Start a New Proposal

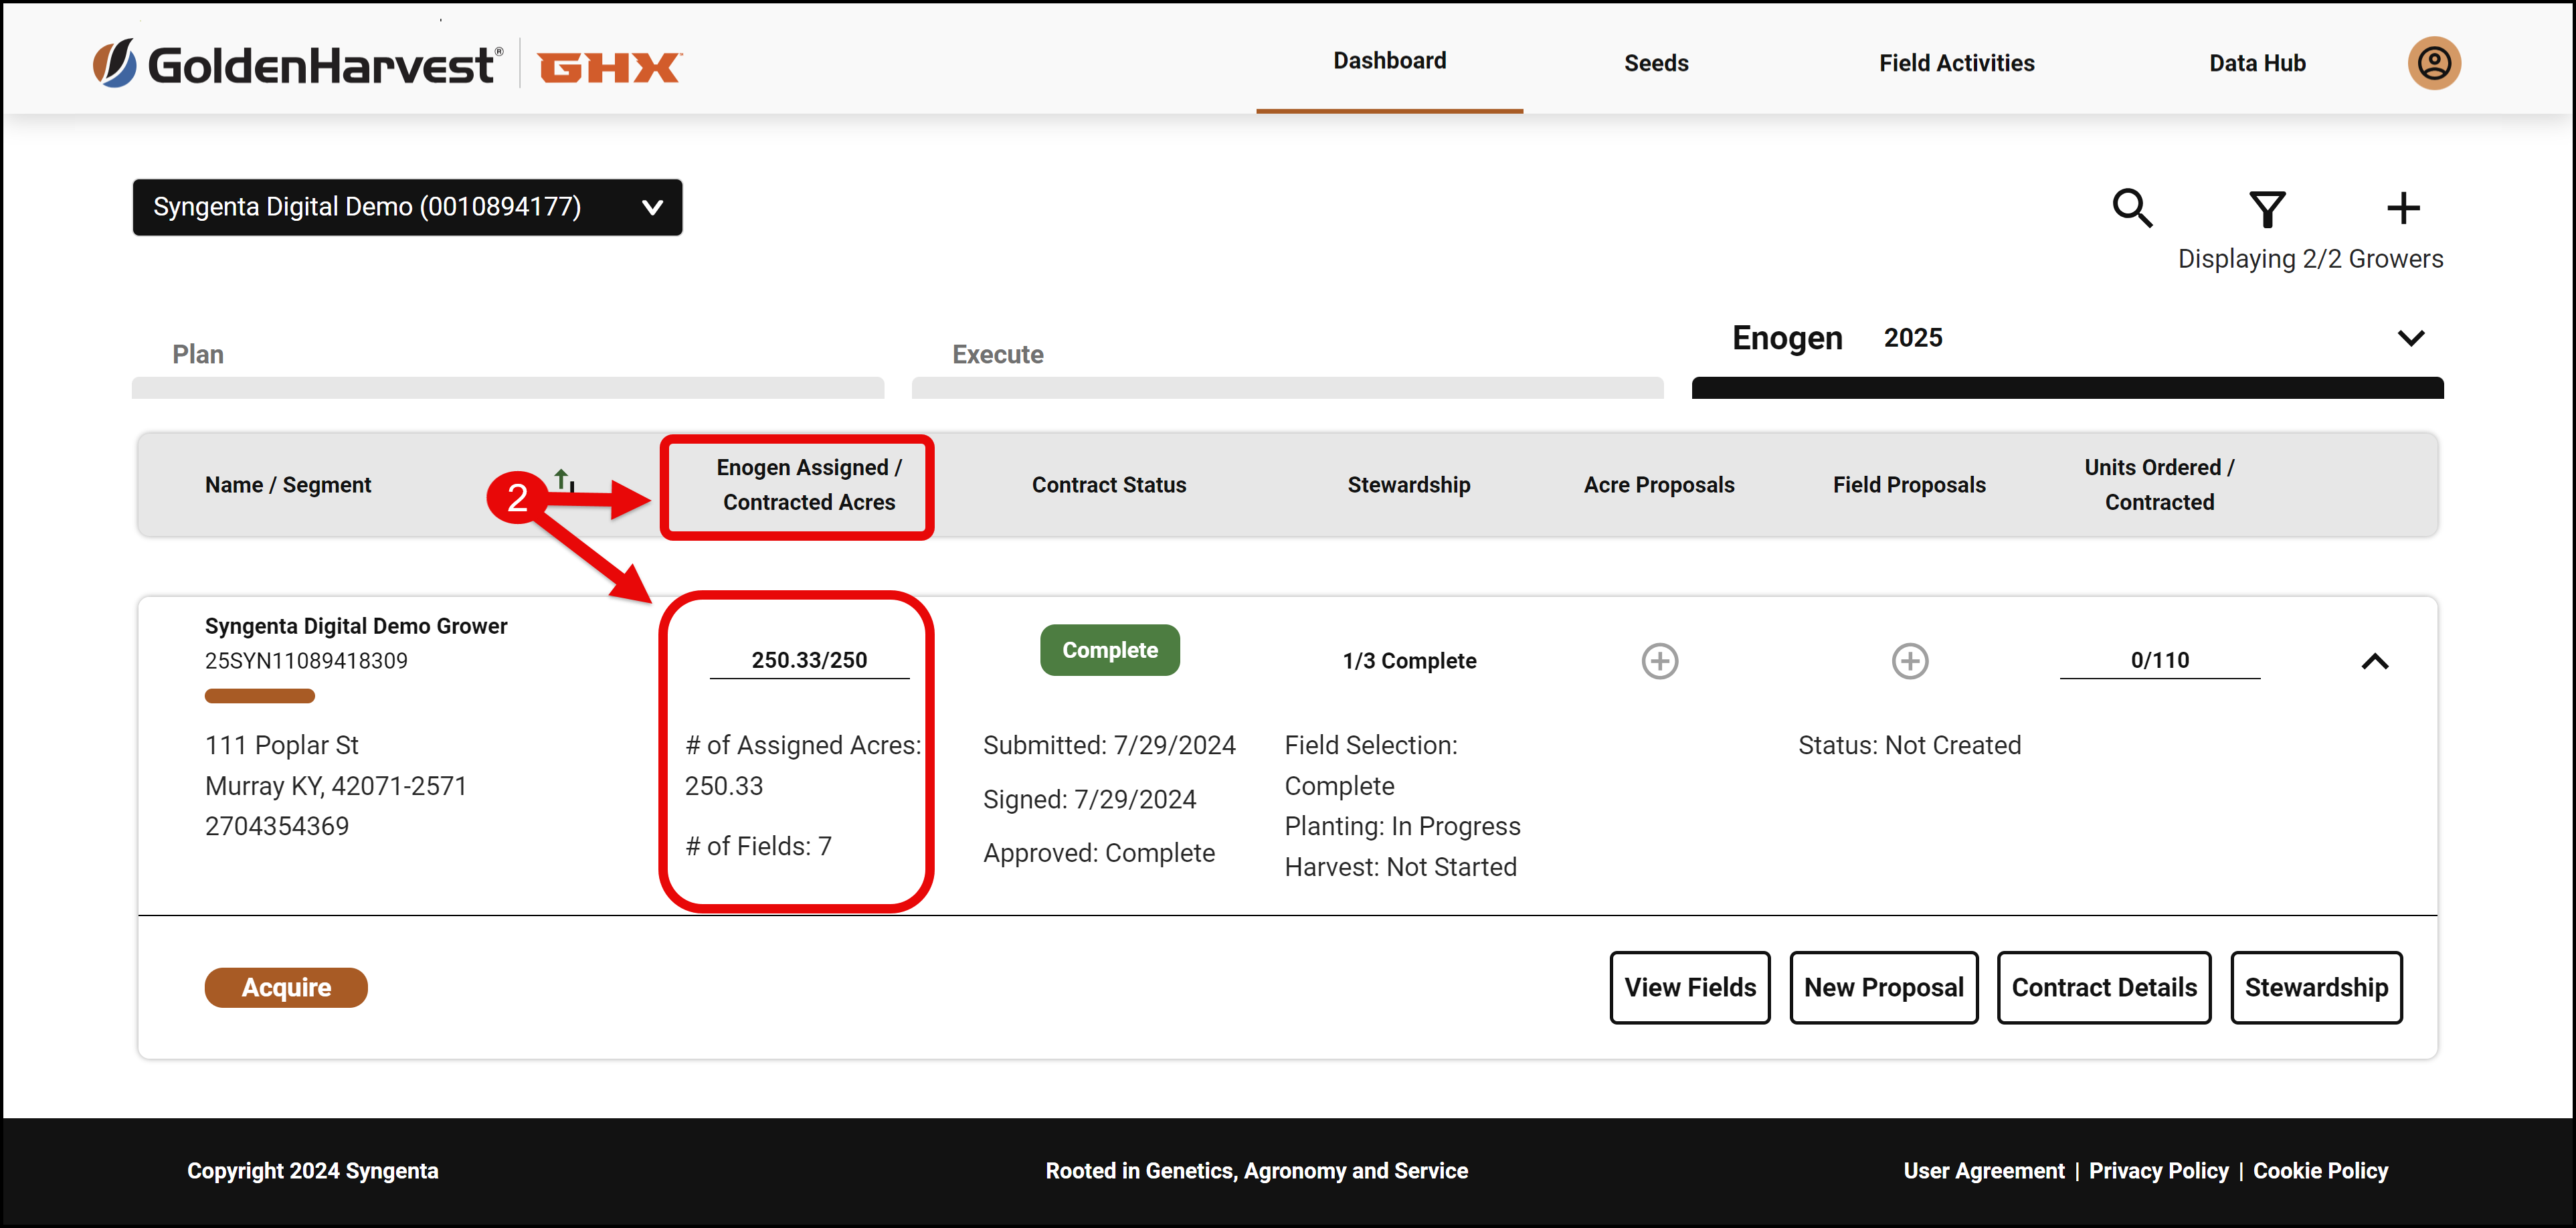tap(1883, 987)
